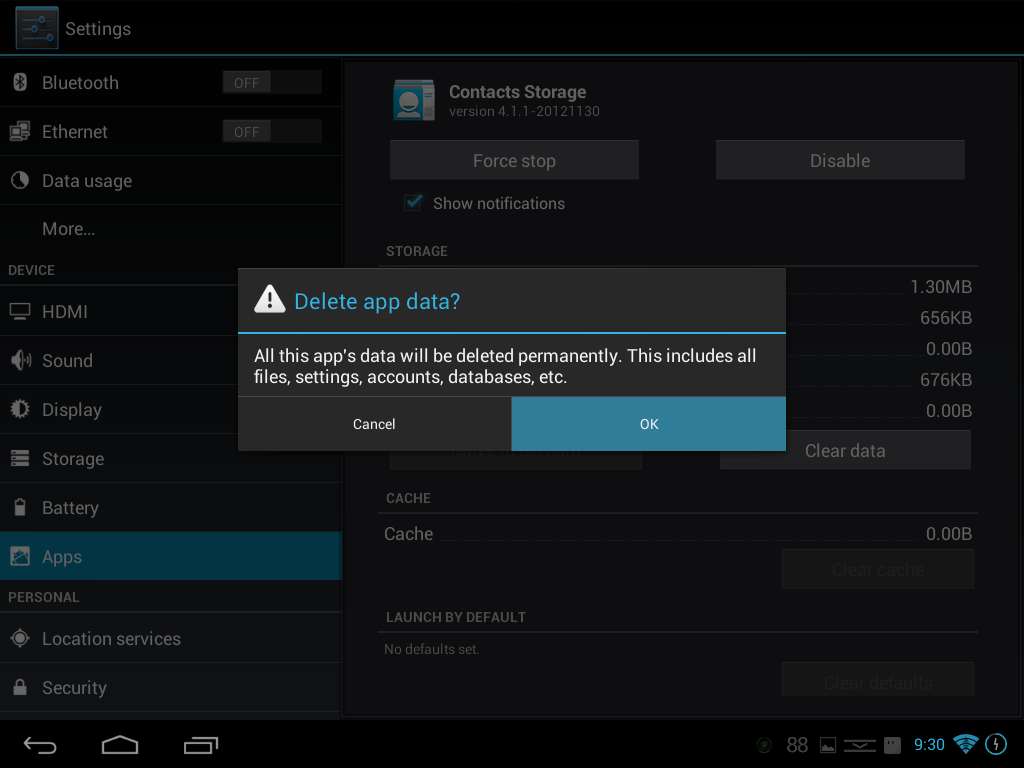Click the Display brightness icon
The width and height of the screenshot is (1024, 768).
pyautogui.click(x=18, y=409)
